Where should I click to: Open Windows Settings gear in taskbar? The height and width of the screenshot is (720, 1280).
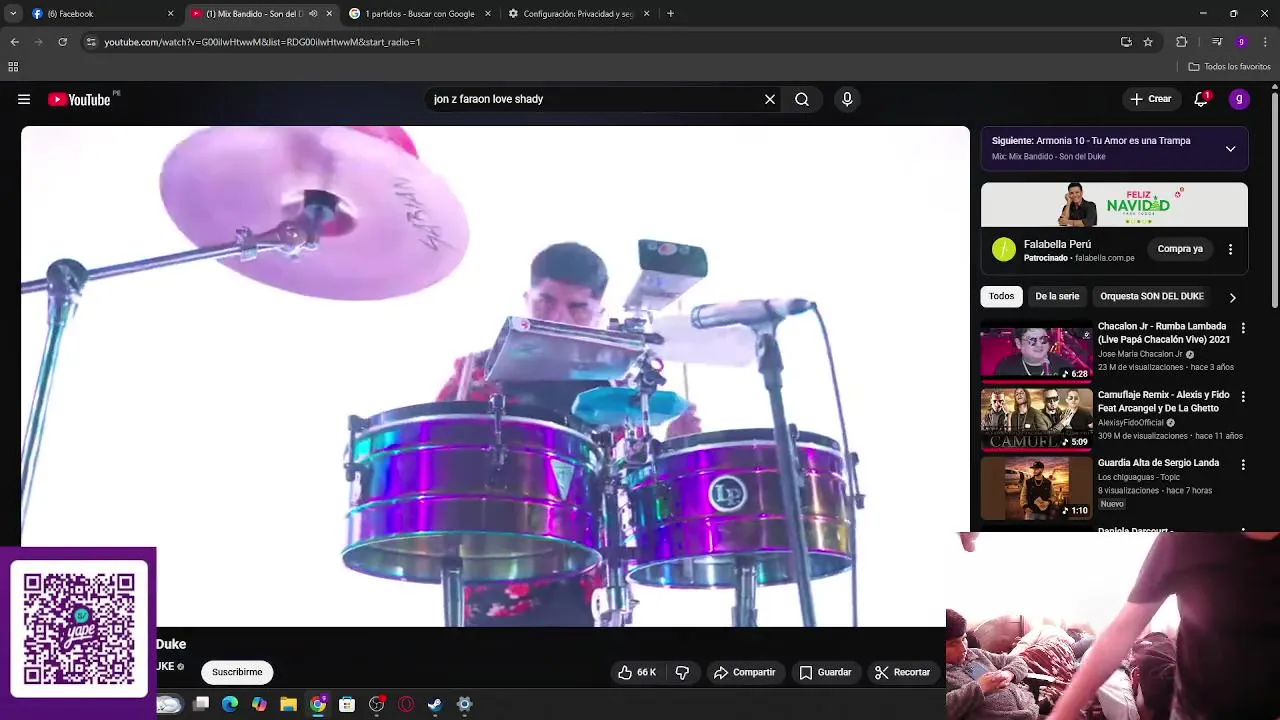[x=464, y=704]
